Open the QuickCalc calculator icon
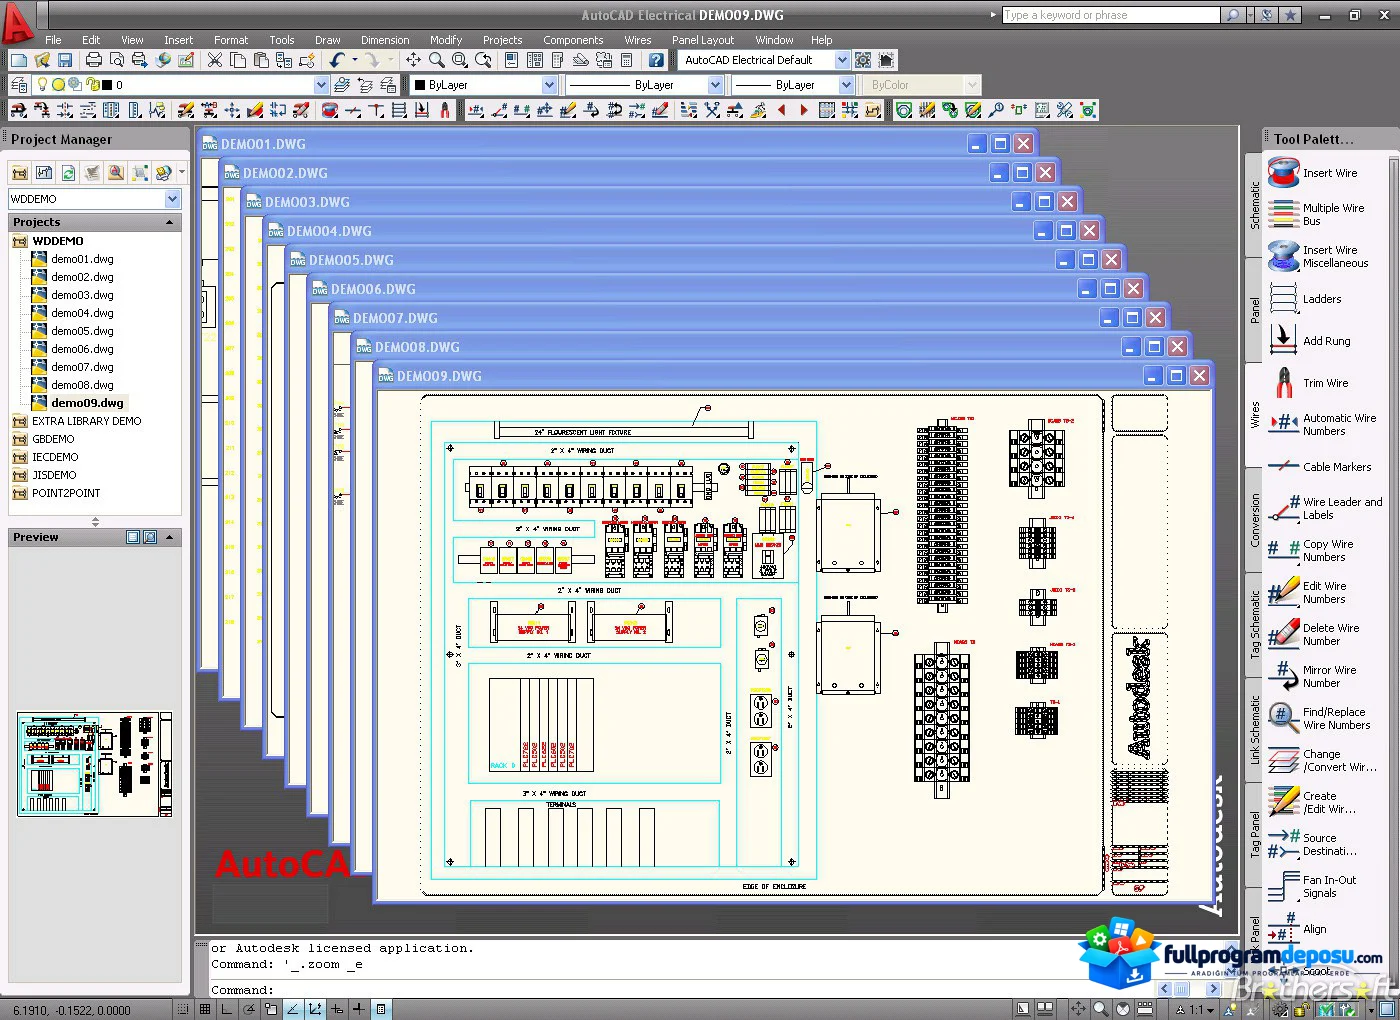 [x=627, y=60]
